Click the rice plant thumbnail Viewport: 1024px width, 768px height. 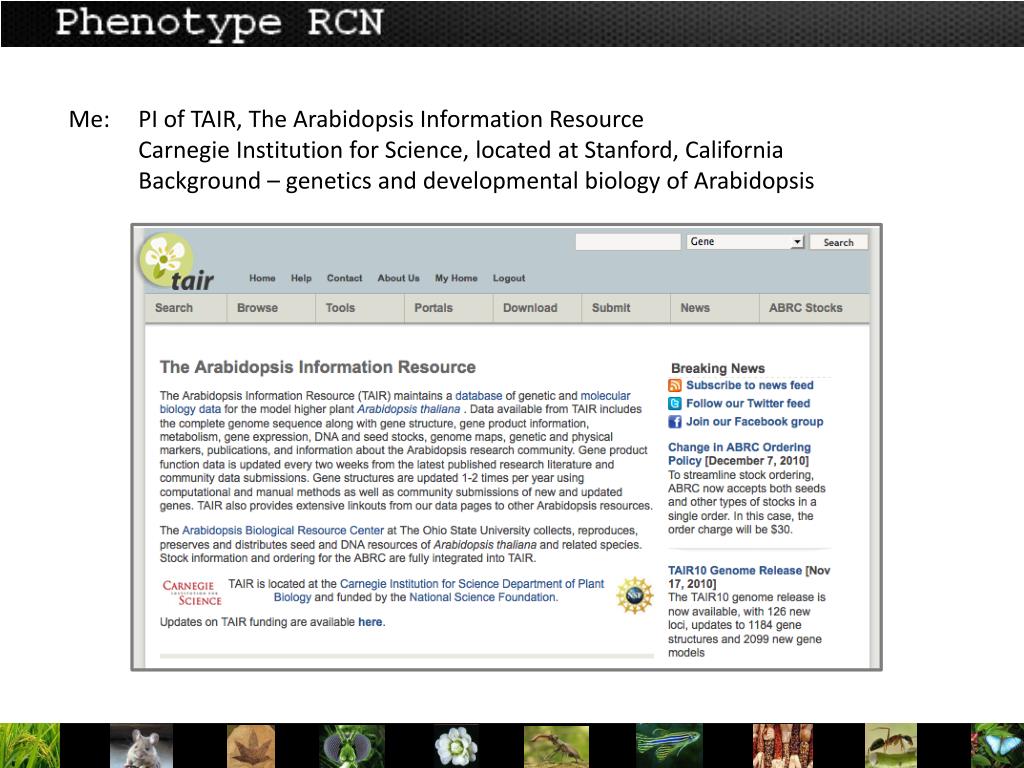[x=30, y=746]
